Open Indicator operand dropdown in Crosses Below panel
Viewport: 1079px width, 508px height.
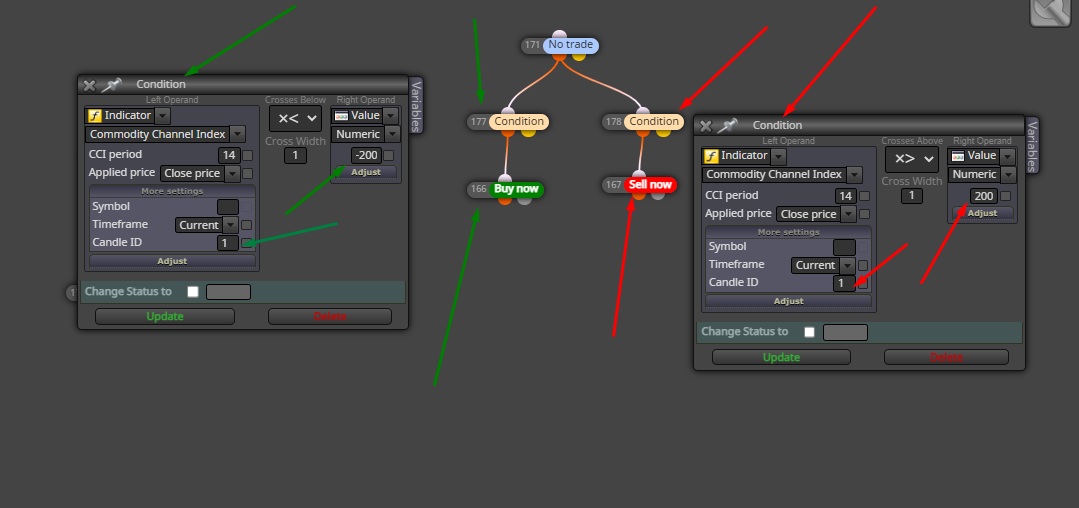tap(162, 116)
